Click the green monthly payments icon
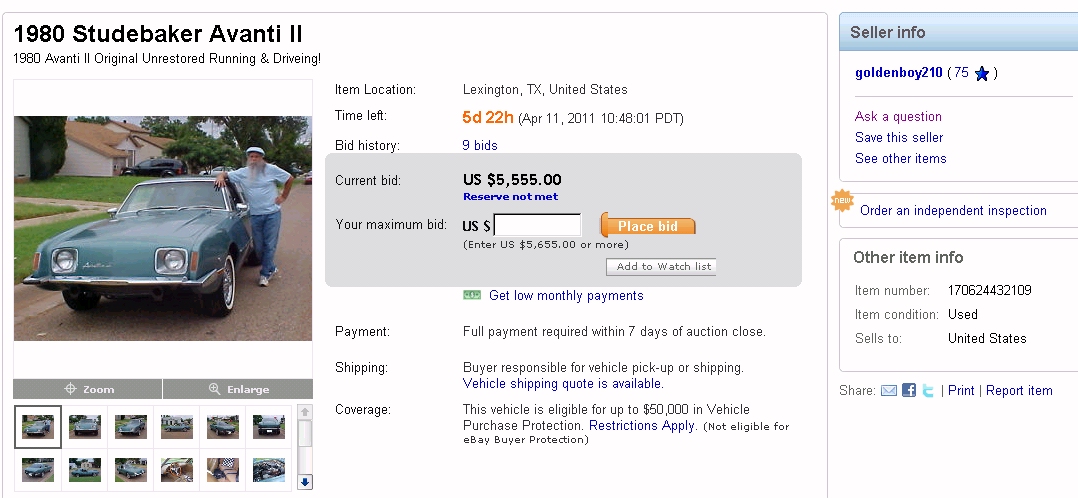This screenshot has width=1078, height=498. pyautogui.click(x=472, y=295)
